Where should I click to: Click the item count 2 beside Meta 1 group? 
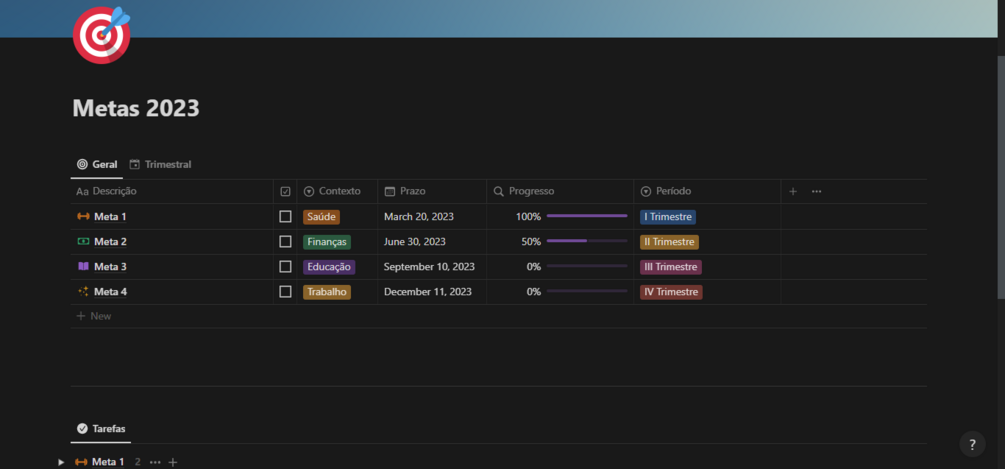click(x=137, y=462)
